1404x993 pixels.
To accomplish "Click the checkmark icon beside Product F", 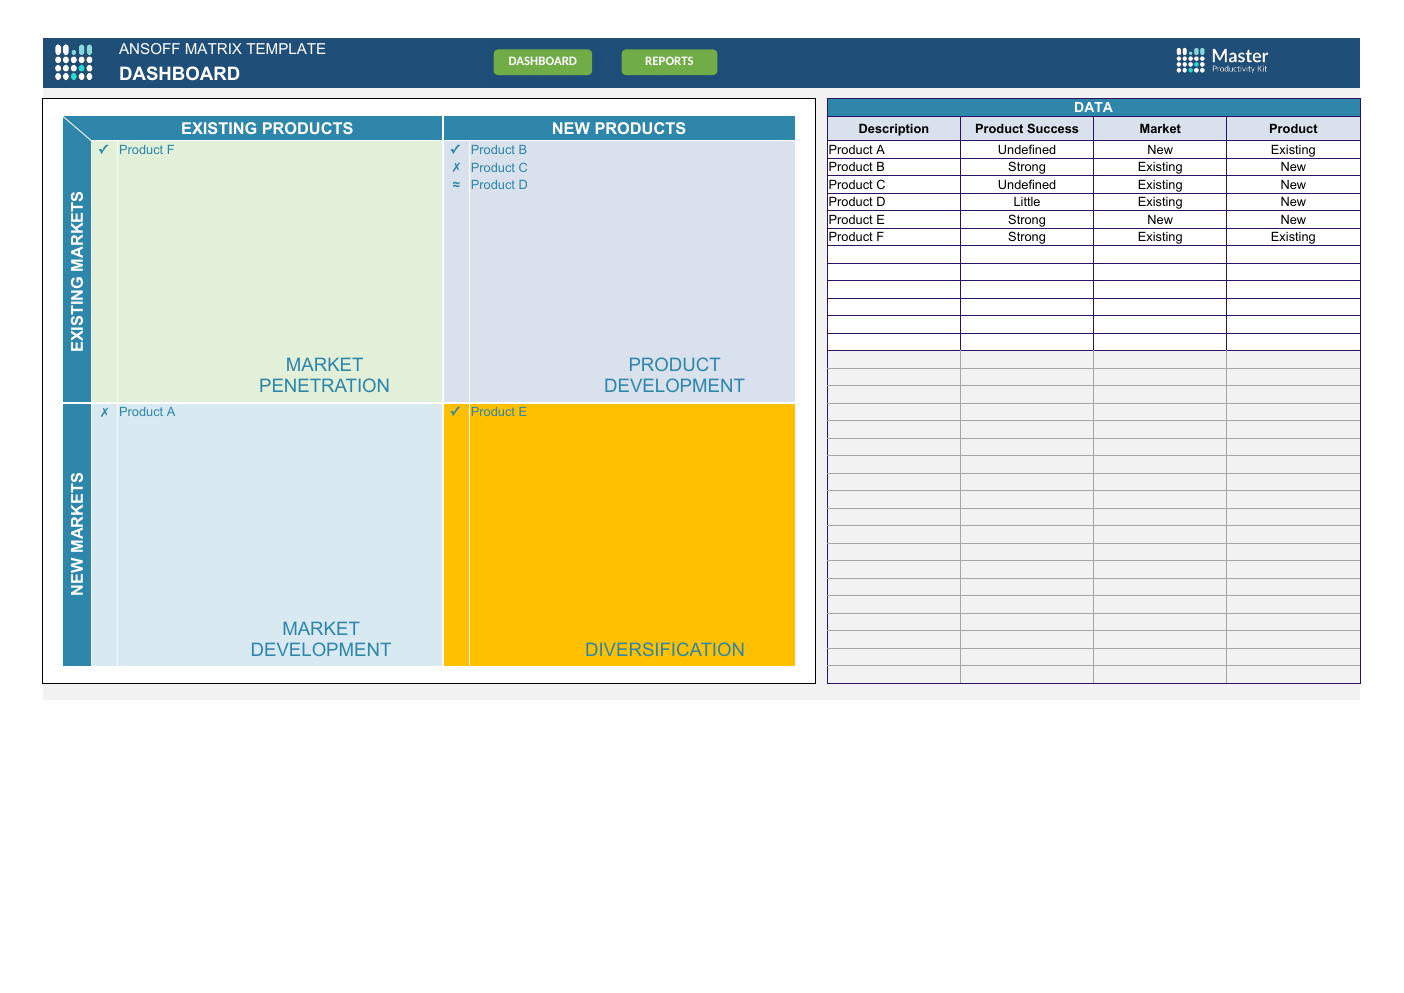I will point(104,150).
